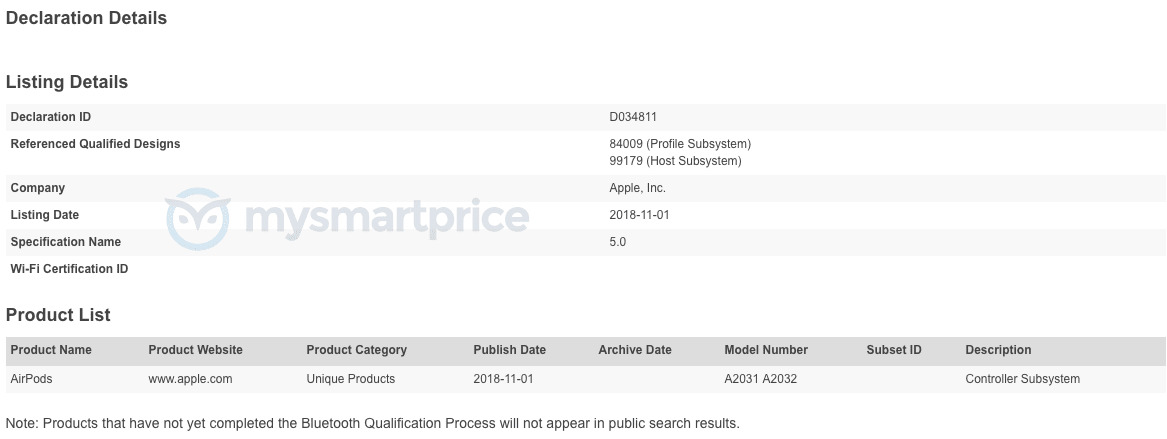Click the Publish Date column header

(509, 350)
